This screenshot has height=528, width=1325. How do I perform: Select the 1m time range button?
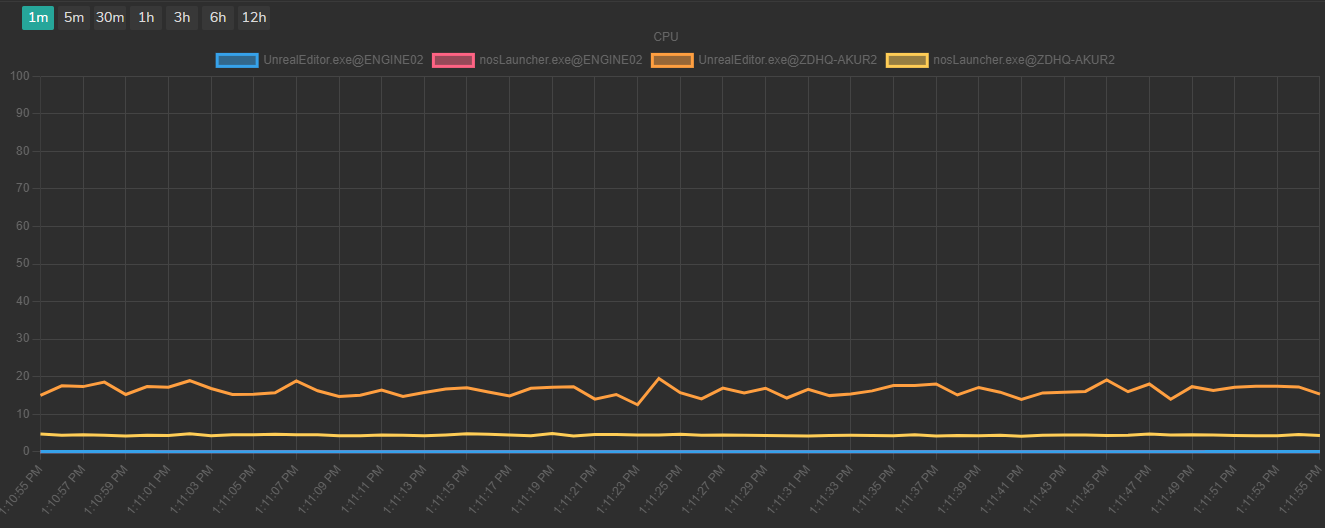coord(38,17)
